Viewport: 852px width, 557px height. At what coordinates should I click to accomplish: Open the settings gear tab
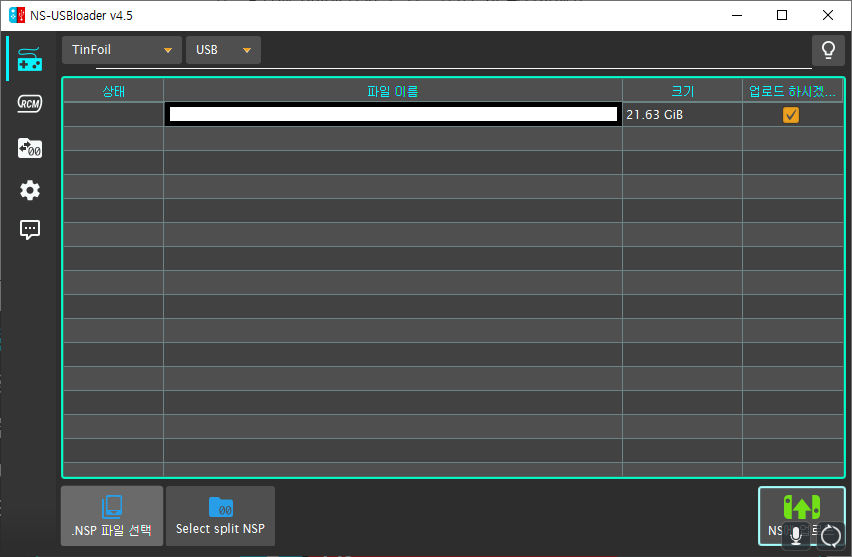pos(30,190)
